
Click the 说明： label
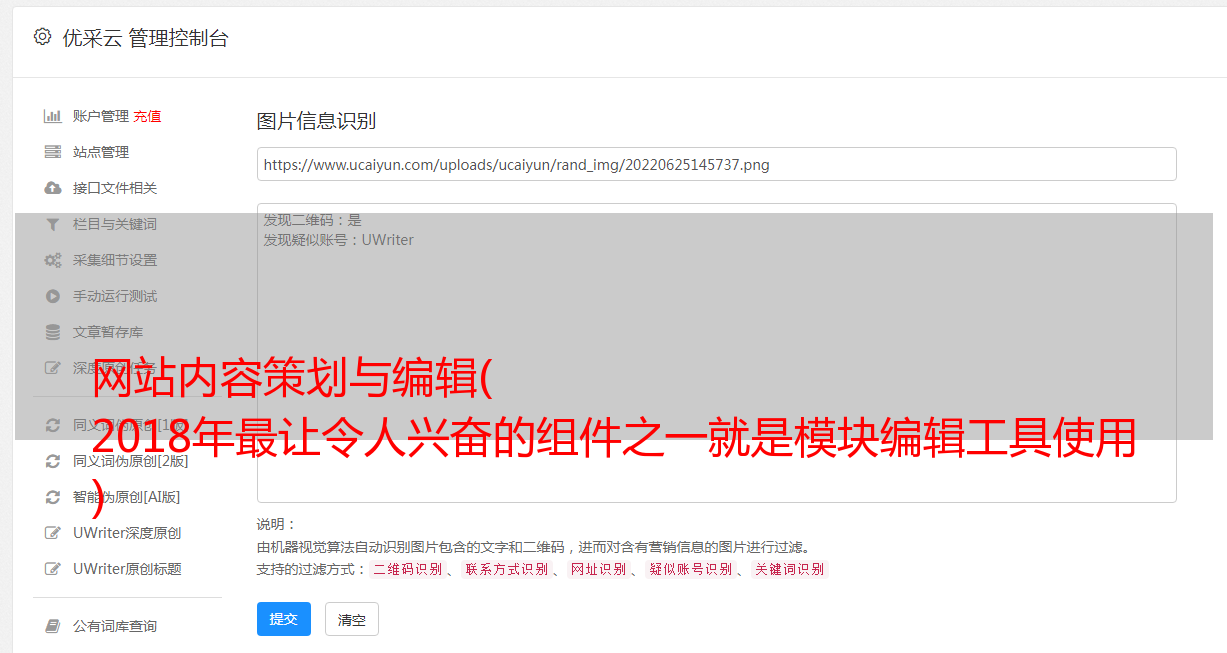pos(276,524)
